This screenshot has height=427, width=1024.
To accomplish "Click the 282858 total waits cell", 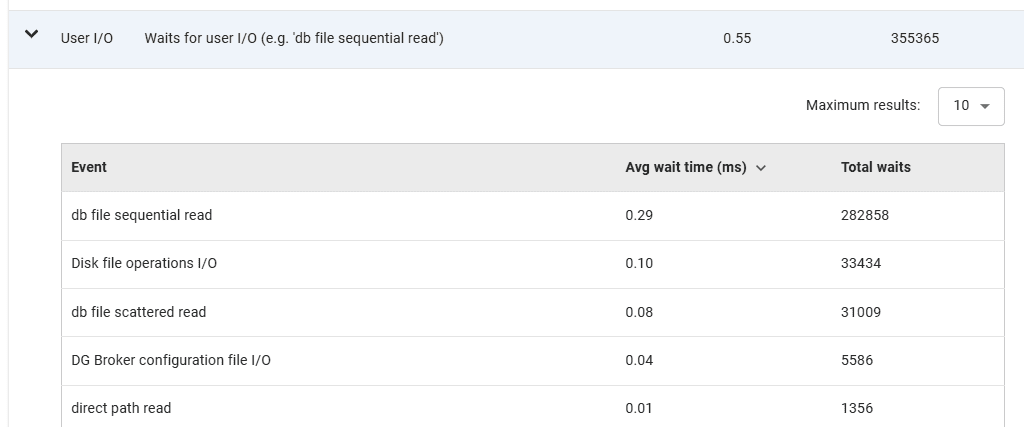I will tap(865, 215).
